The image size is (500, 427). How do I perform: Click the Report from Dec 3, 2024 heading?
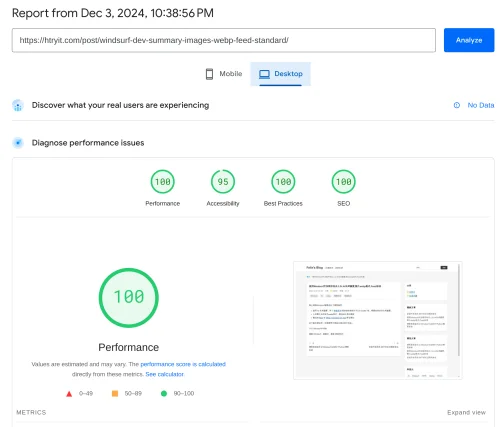point(113,13)
